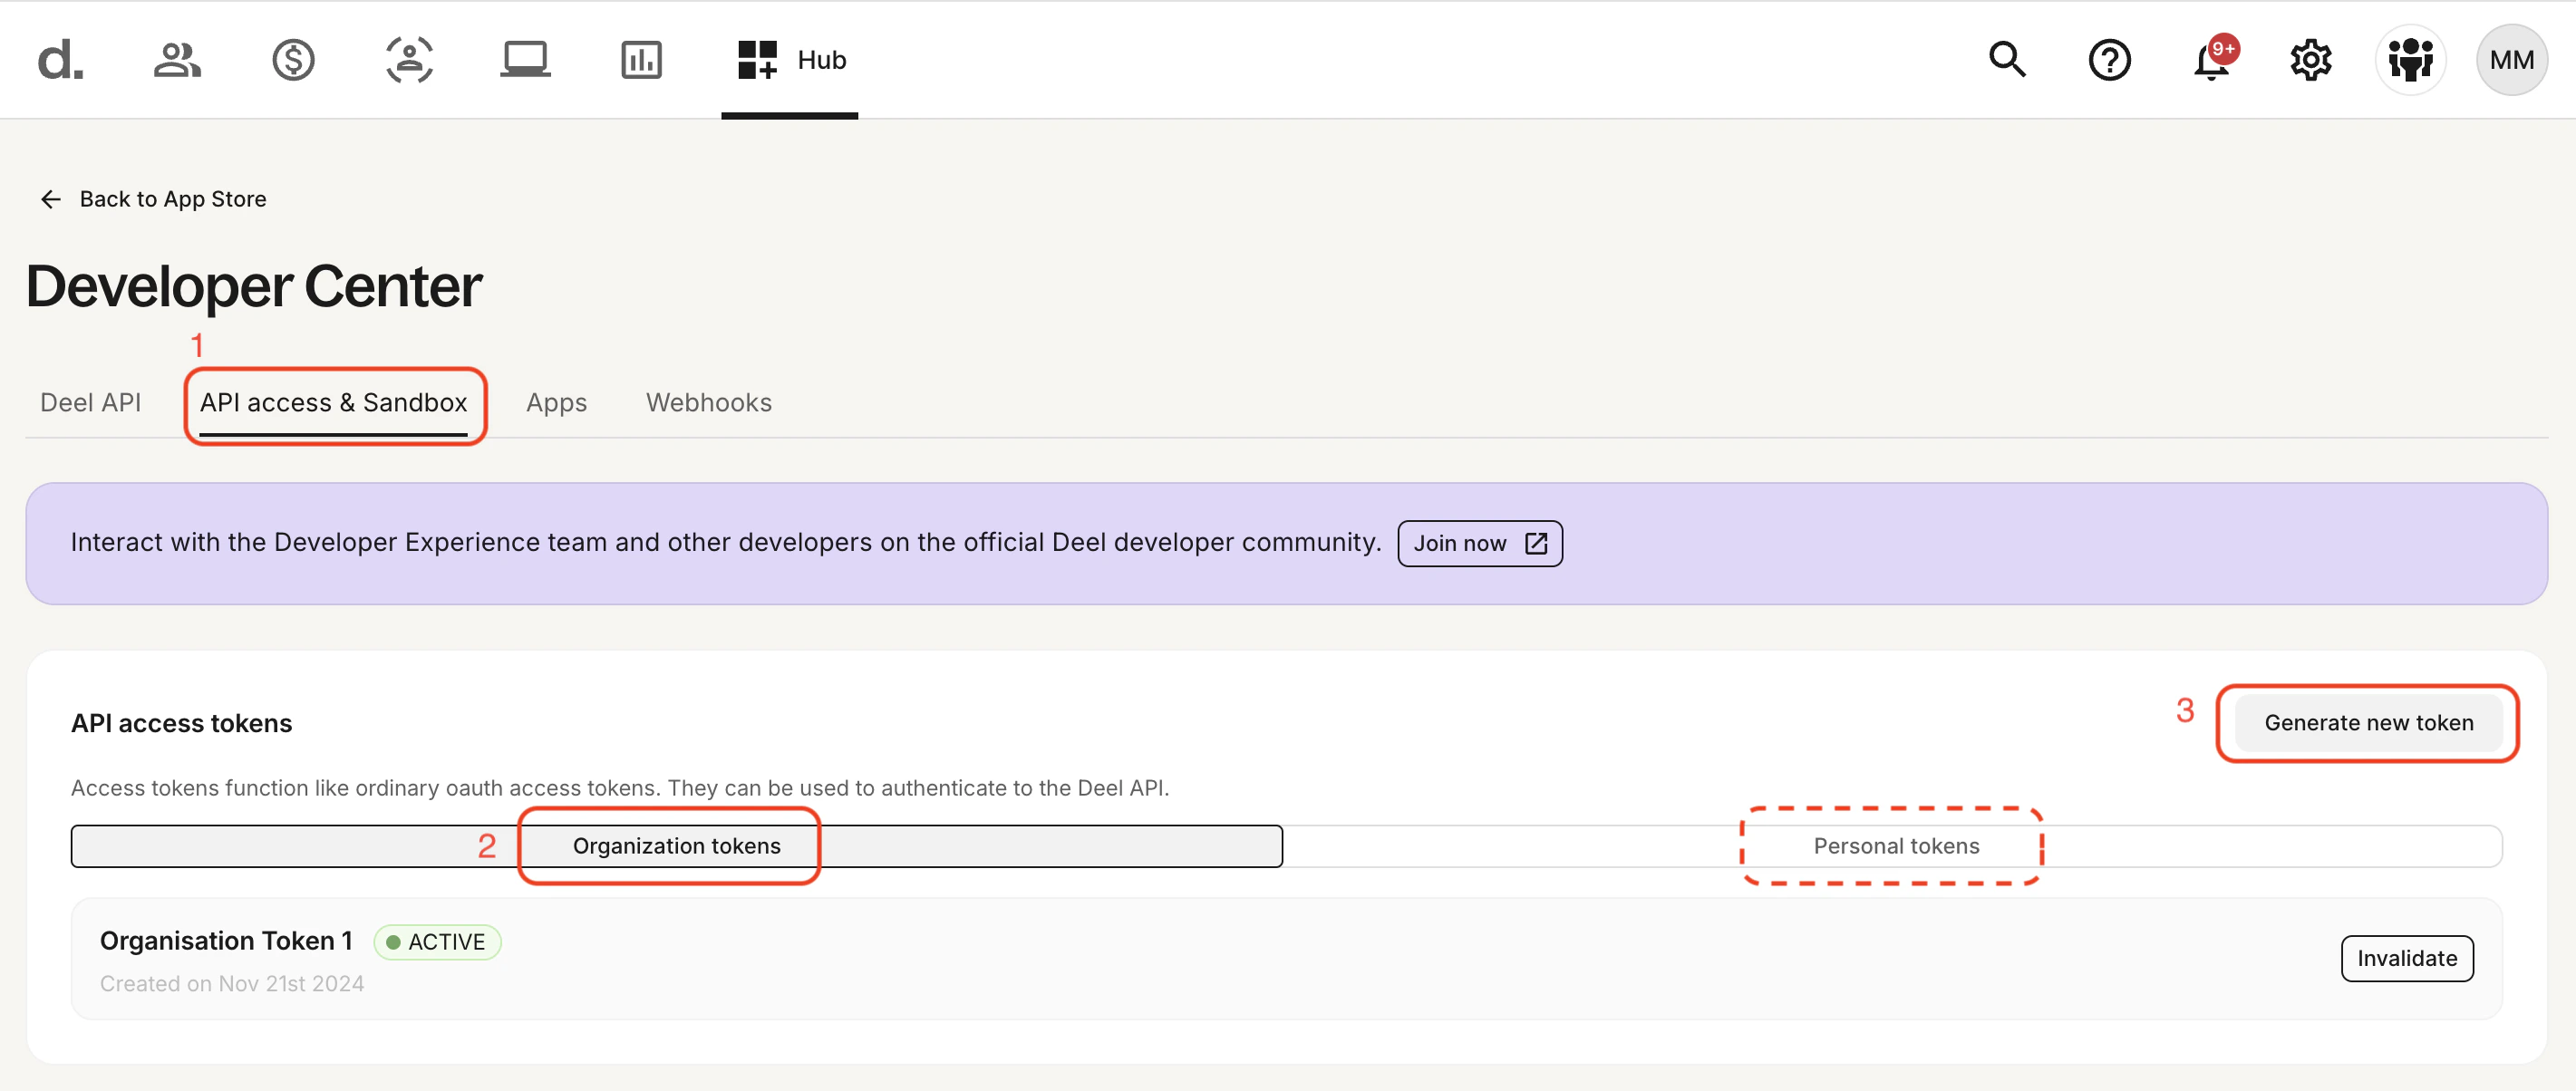Viewport: 2576px width, 1091px height.
Task: Switch to the Apps tab
Action: 556,402
